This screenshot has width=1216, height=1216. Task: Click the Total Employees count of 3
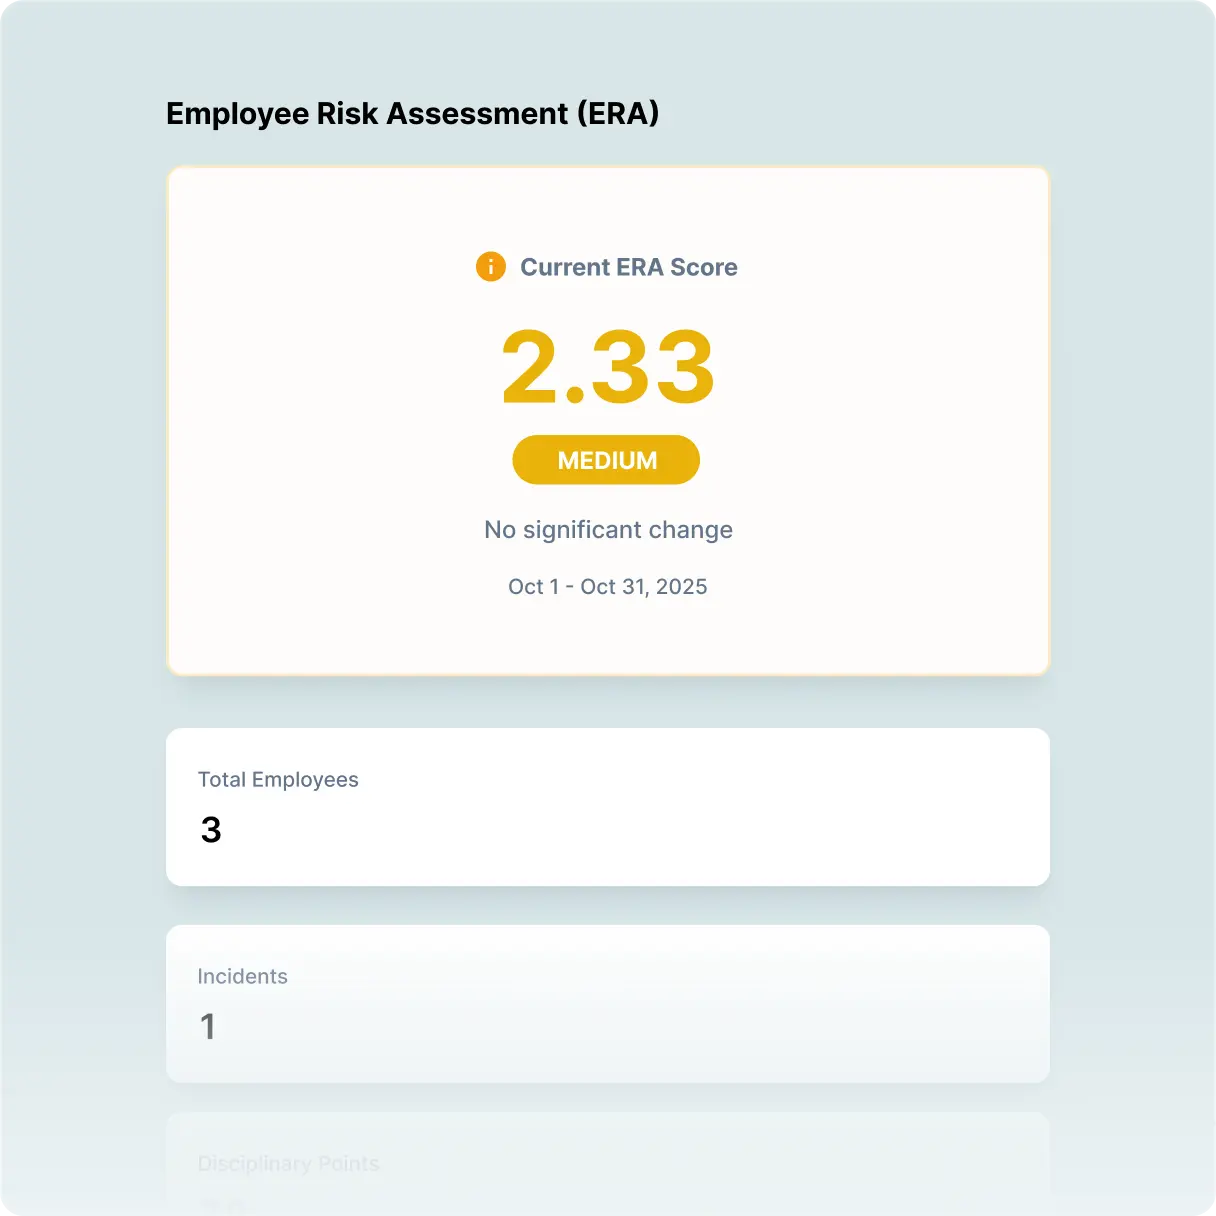coord(211,830)
